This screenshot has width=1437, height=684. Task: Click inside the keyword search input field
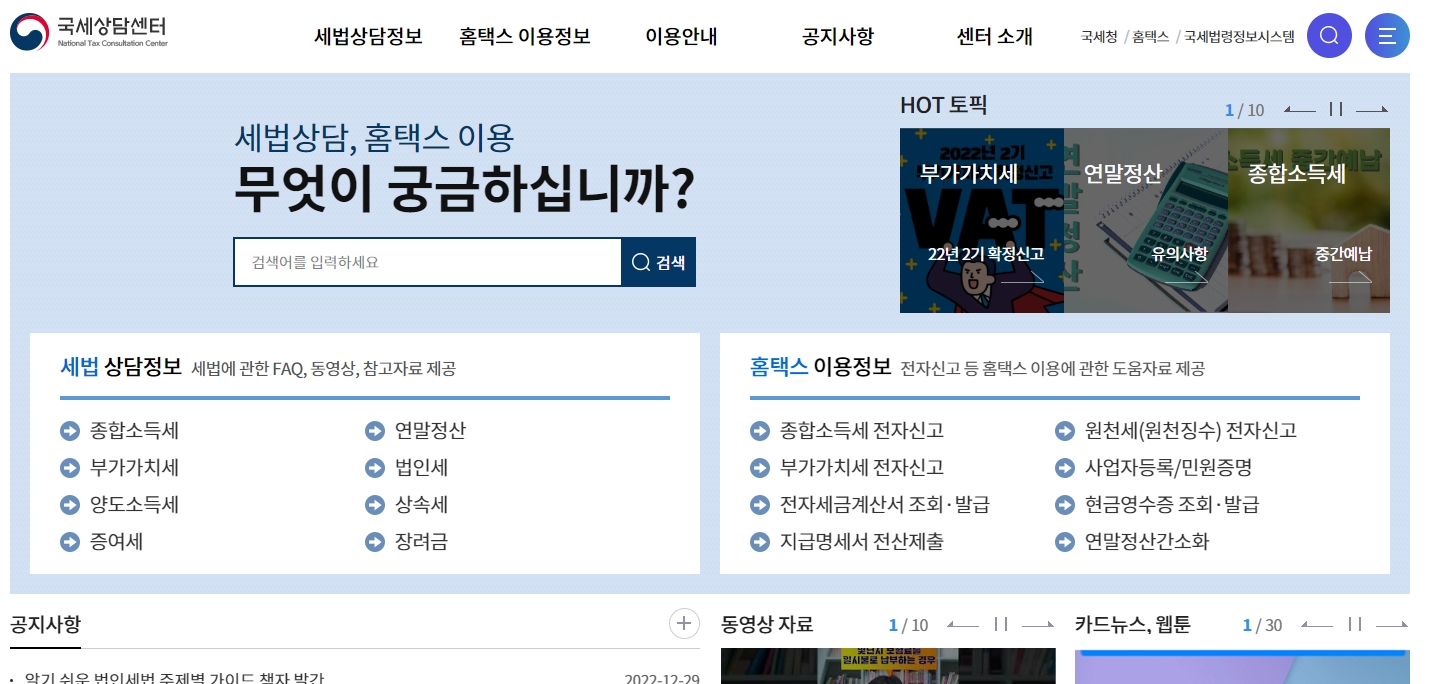click(x=420, y=261)
